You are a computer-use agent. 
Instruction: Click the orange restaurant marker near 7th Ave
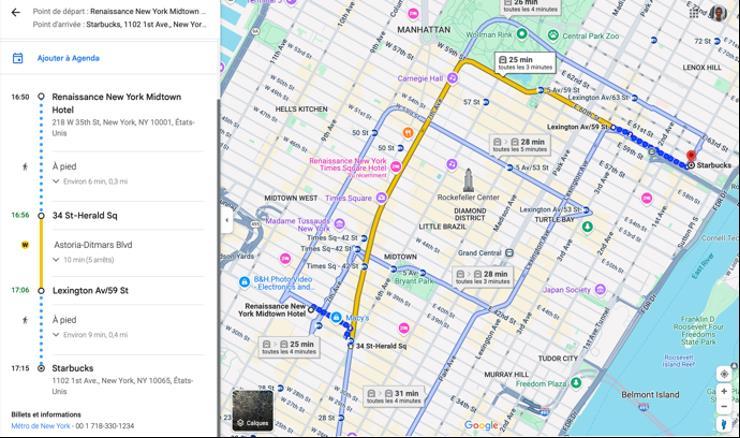(x=408, y=133)
